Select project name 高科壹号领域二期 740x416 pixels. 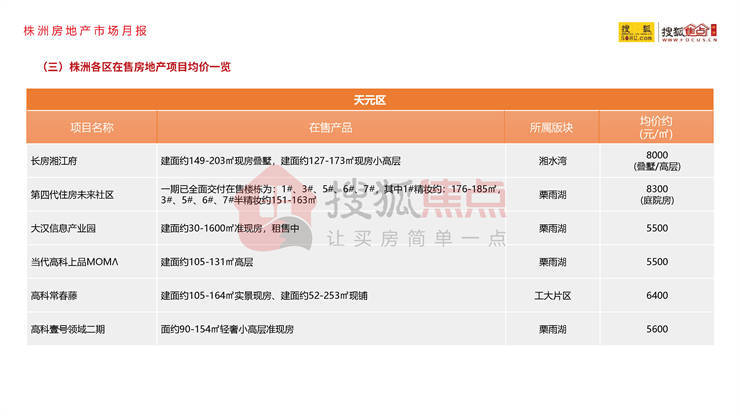68,329
